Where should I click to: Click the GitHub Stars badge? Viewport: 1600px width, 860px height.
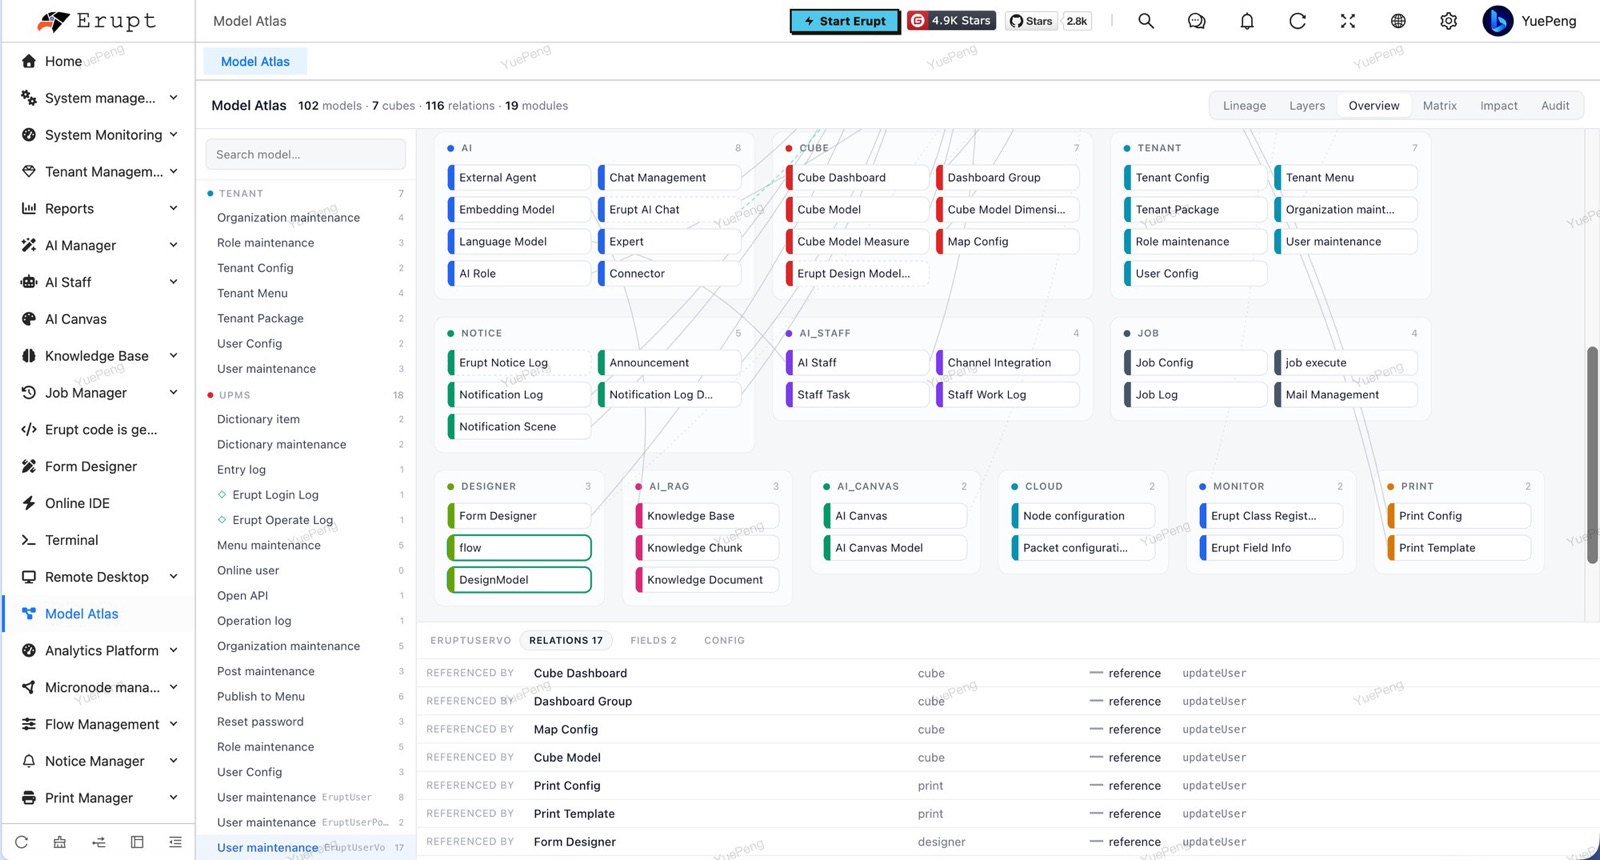(x=1031, y=21)
